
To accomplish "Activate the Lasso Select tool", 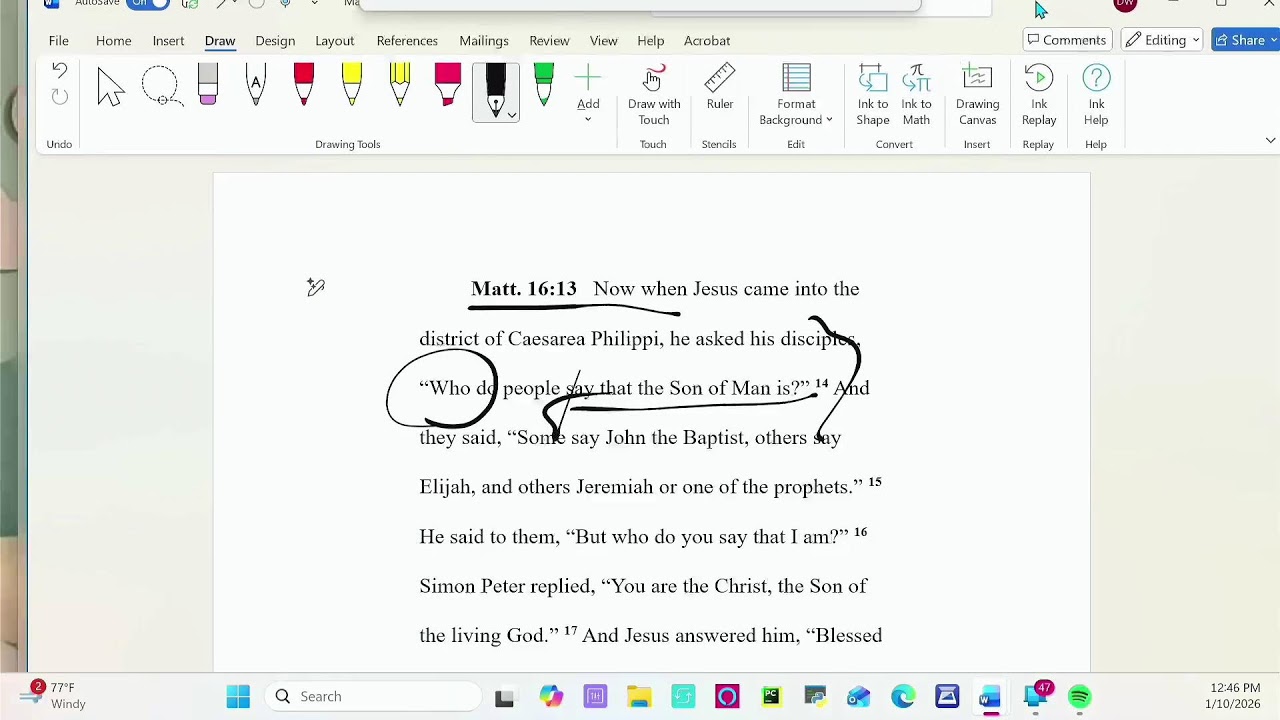I will pyautogui.click(x=161, y=87).
